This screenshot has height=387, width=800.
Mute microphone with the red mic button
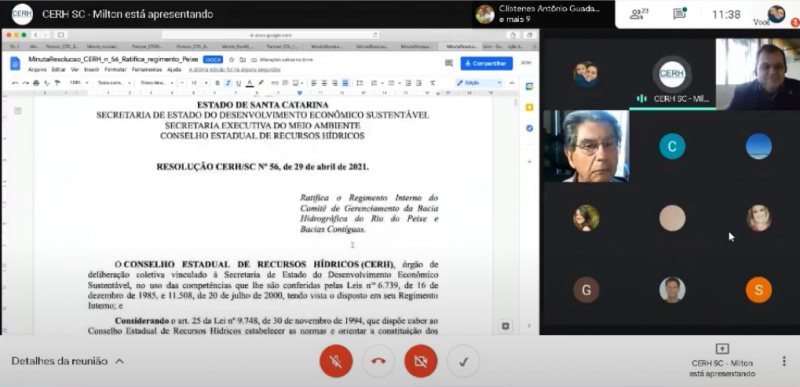(x=336, y=361)
